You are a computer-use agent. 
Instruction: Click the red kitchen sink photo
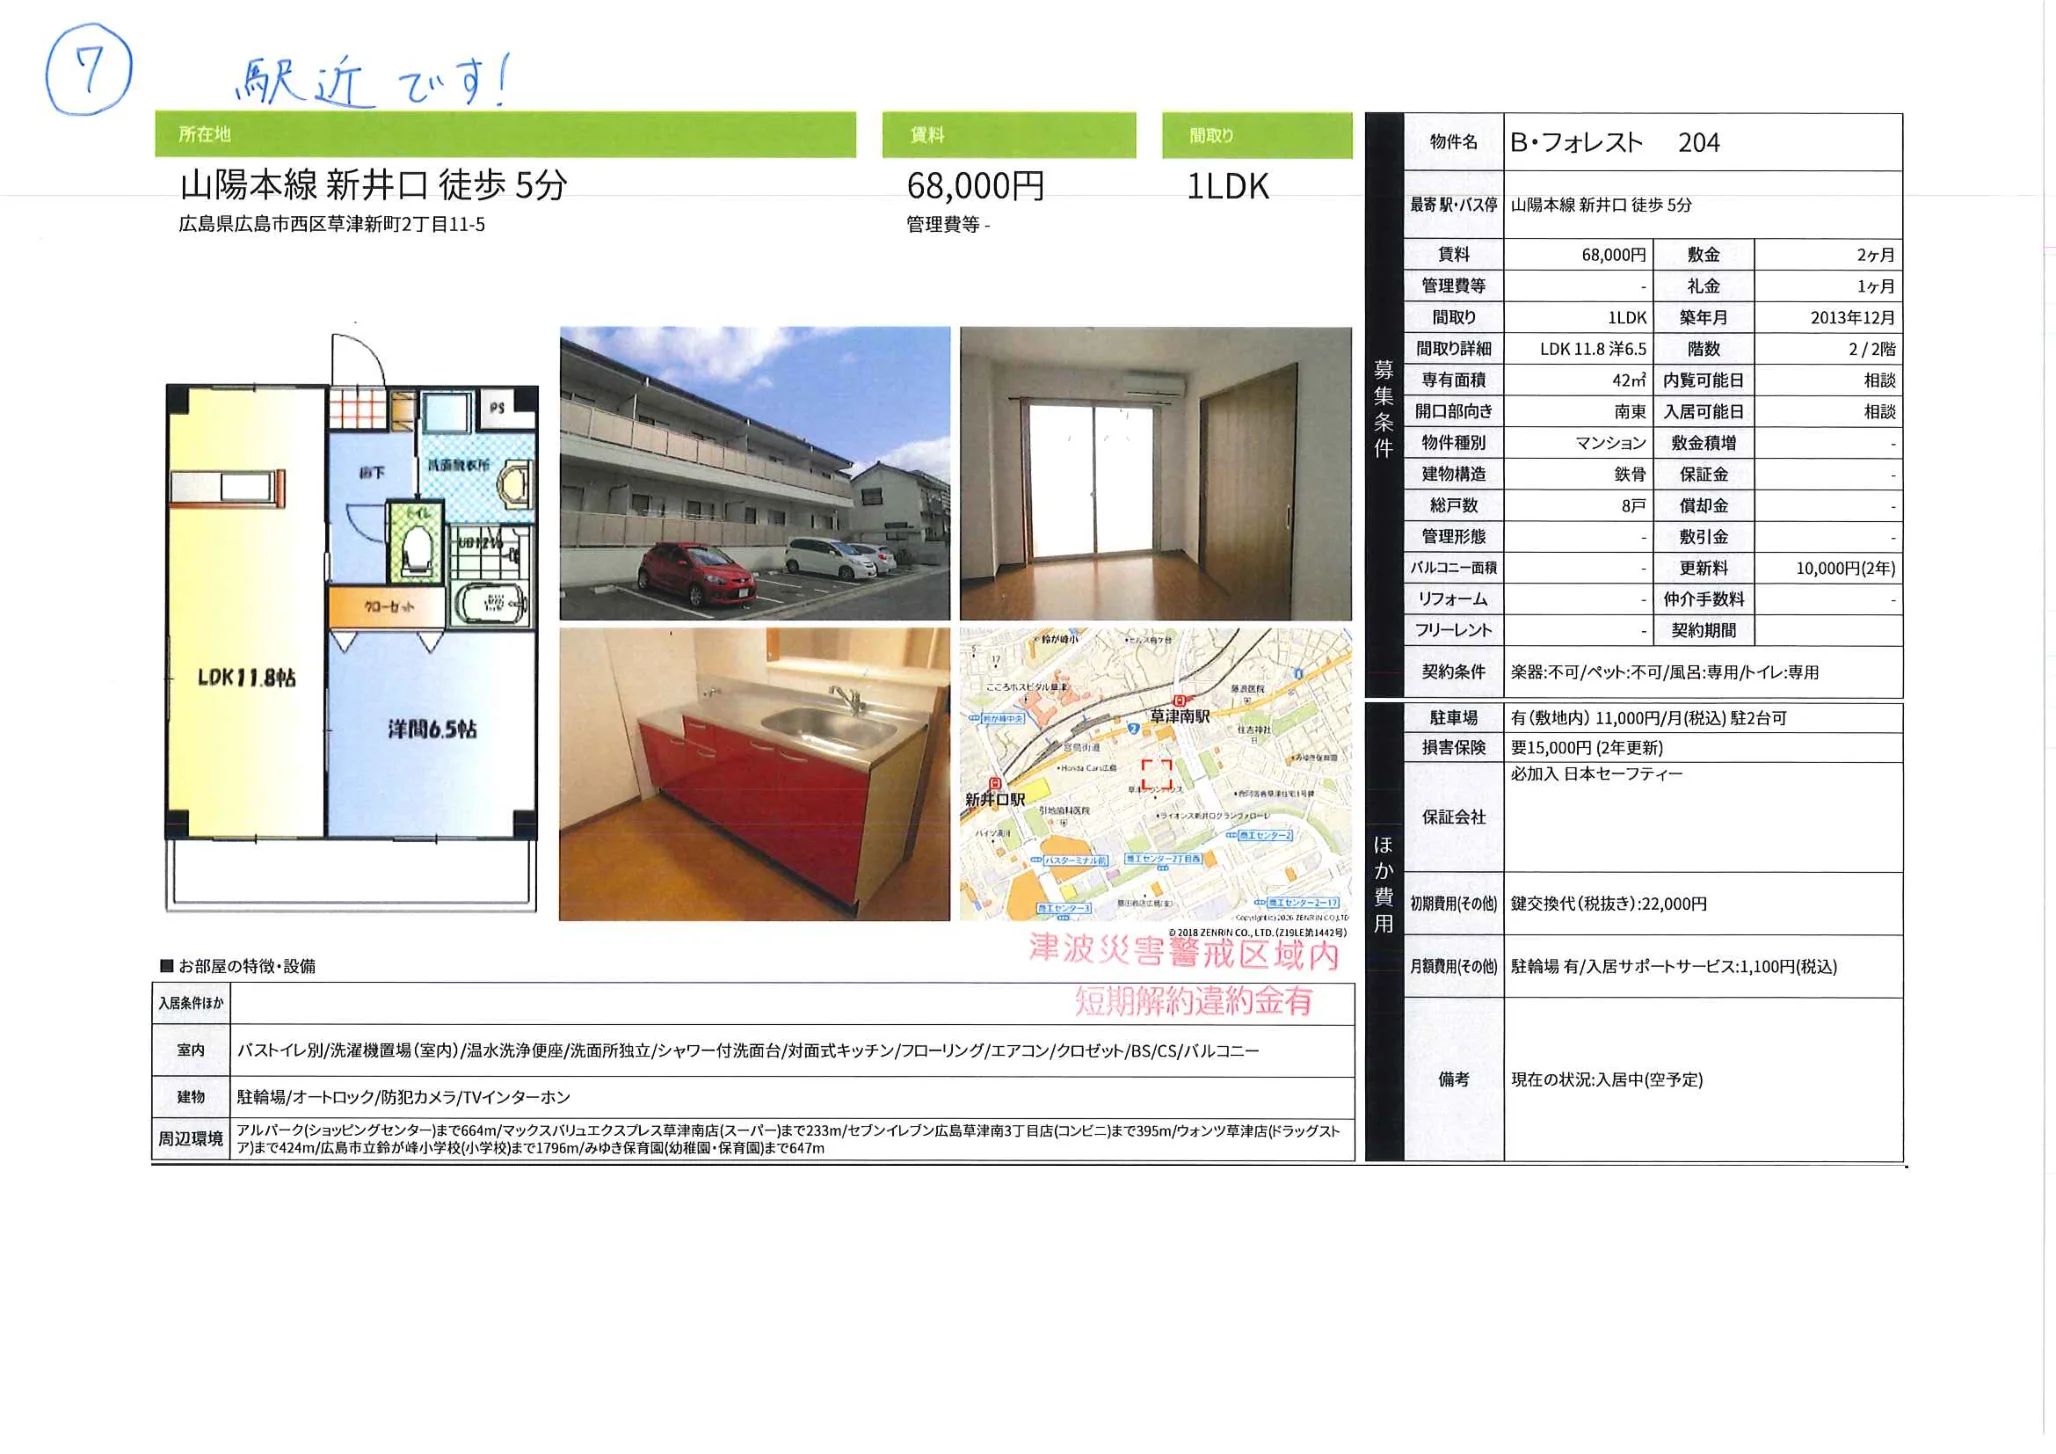pyautogui.click(x=754, y=774)
